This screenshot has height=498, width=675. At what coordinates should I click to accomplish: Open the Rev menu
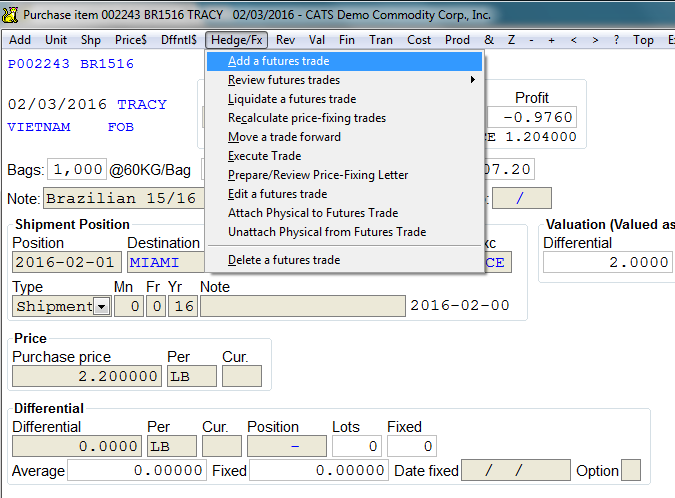click(x=285, y=40)
